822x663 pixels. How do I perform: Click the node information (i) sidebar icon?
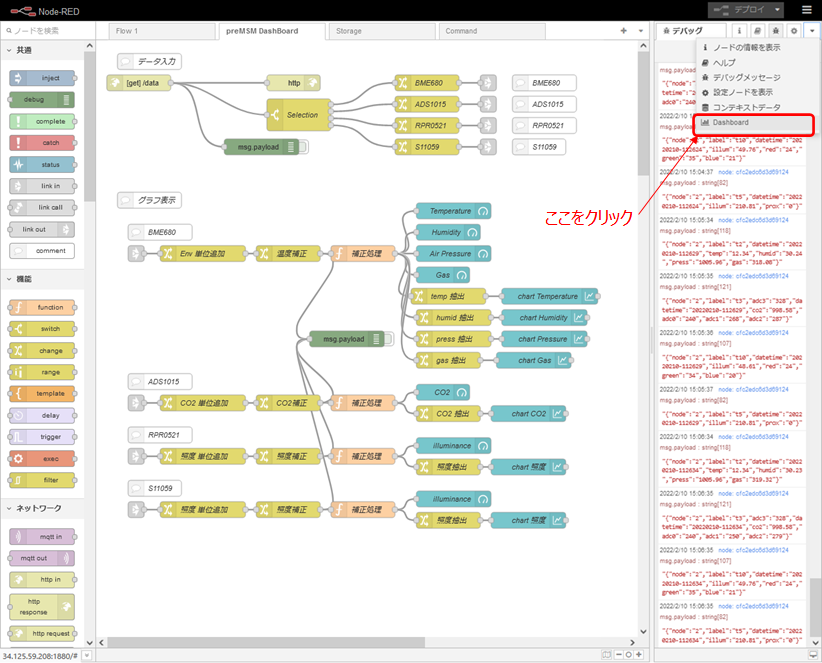[741, 31]
